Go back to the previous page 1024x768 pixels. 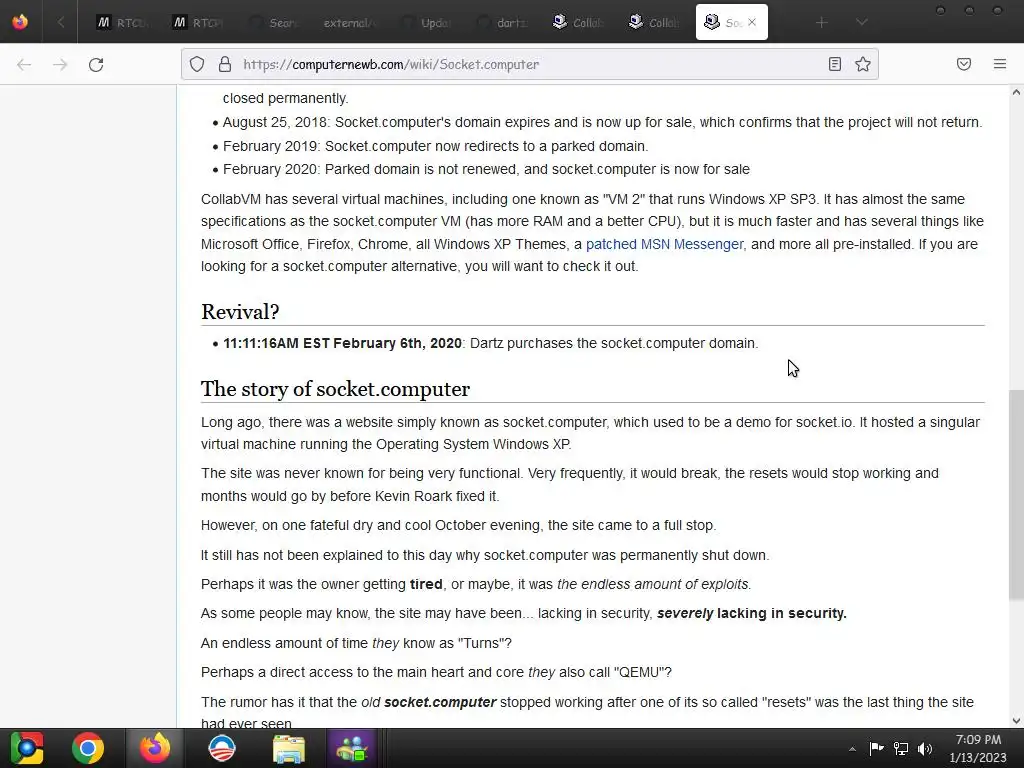(24, 64)
